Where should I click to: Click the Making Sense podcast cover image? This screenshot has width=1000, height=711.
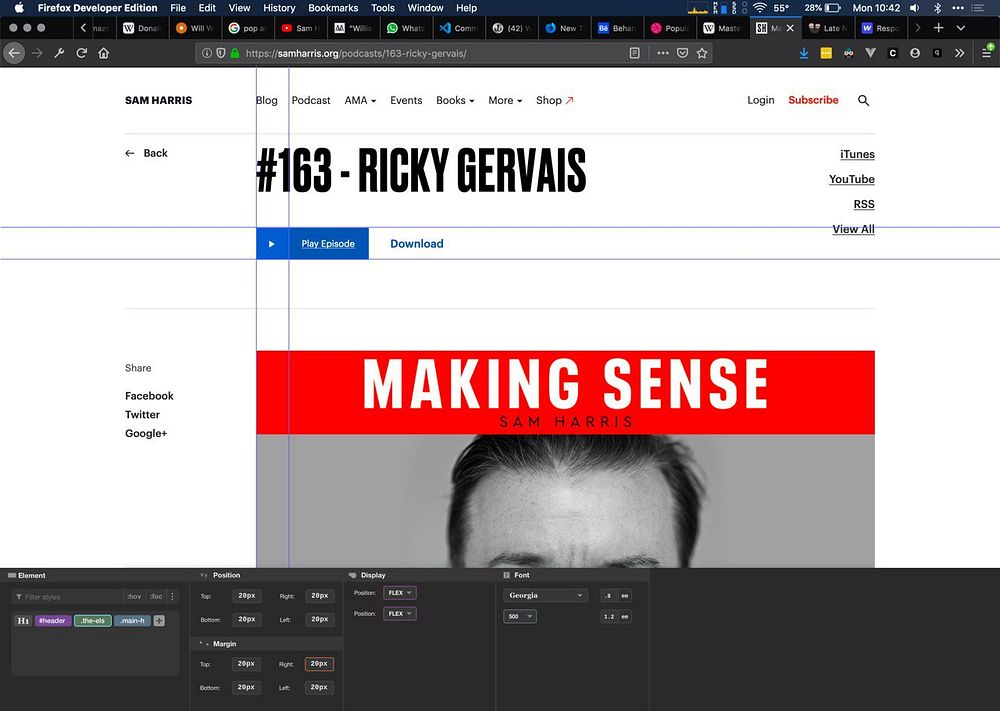click(x=565, y=458)
